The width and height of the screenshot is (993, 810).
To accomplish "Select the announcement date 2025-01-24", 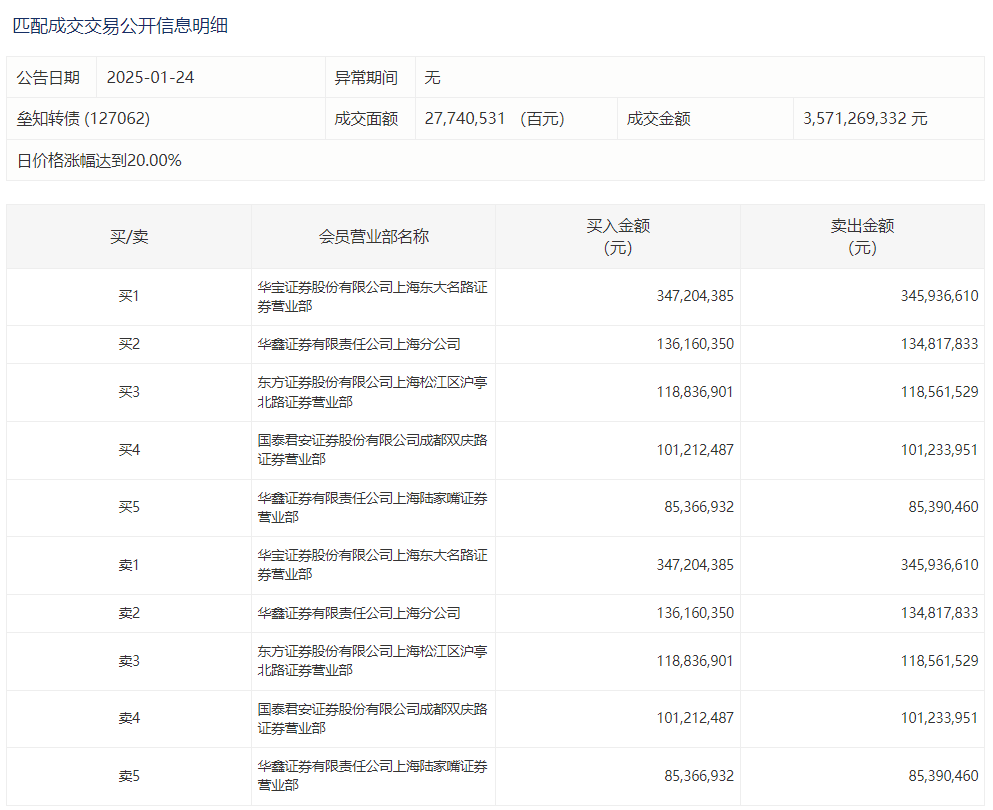I will click(x=150, y=78).
